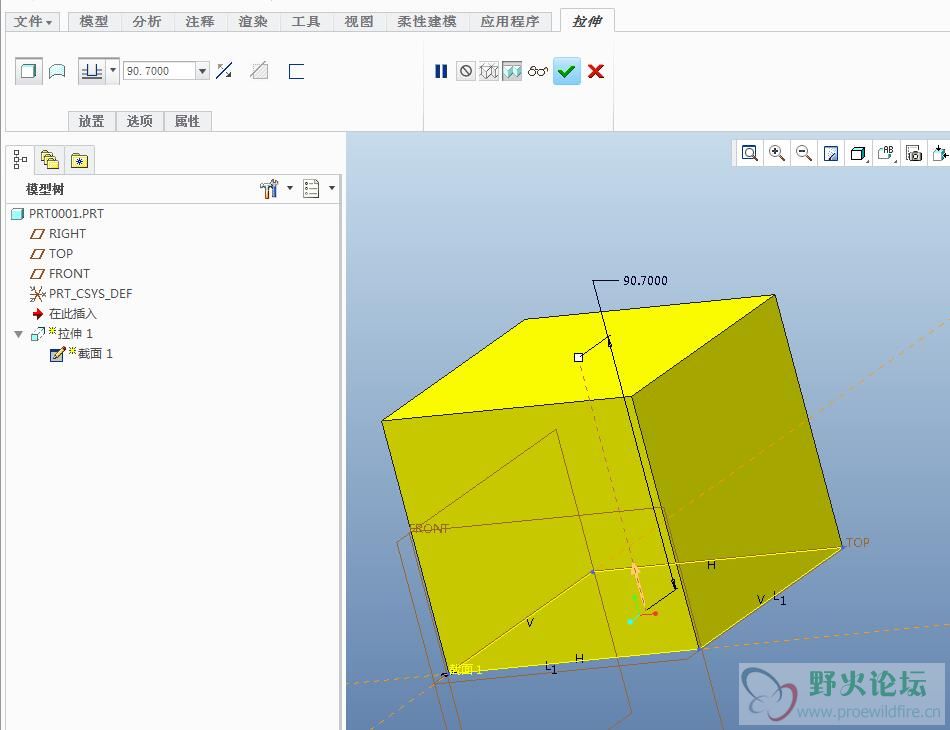Click depth value field 90.7000
The width and height of the screenshot is (950, 730).
(x=160, y=71)
